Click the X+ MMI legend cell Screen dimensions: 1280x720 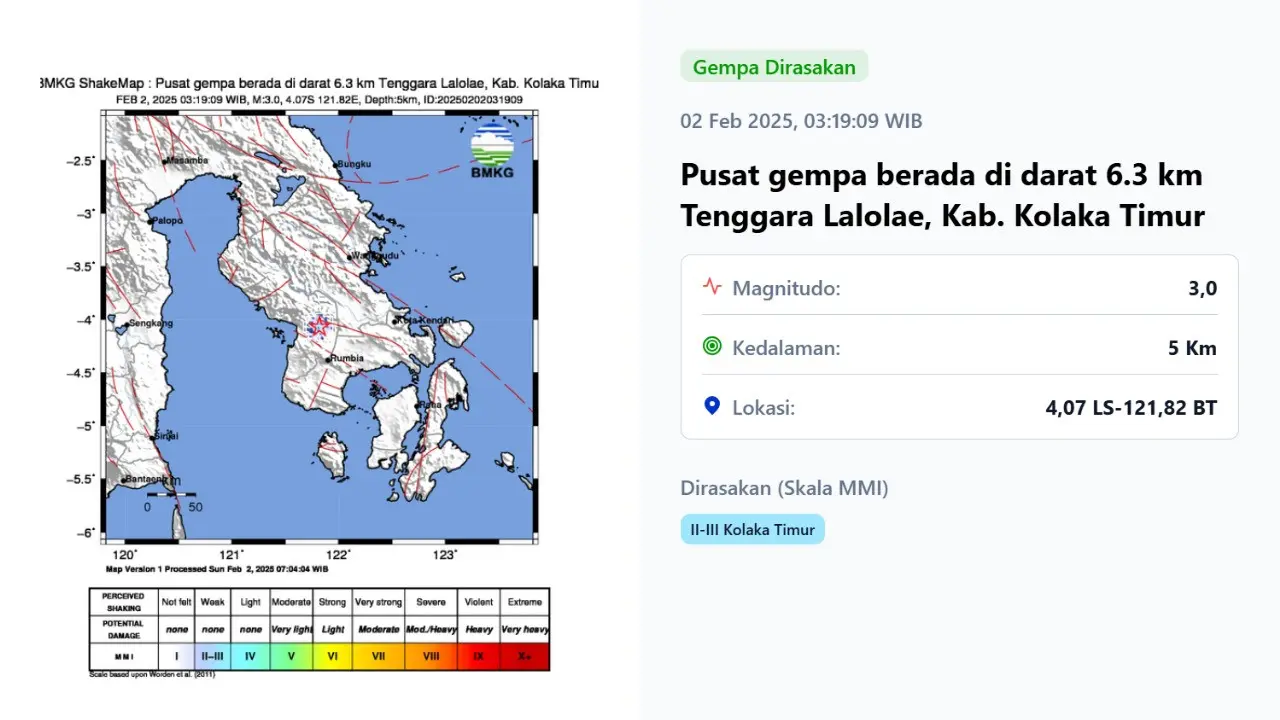click(525, 657)
